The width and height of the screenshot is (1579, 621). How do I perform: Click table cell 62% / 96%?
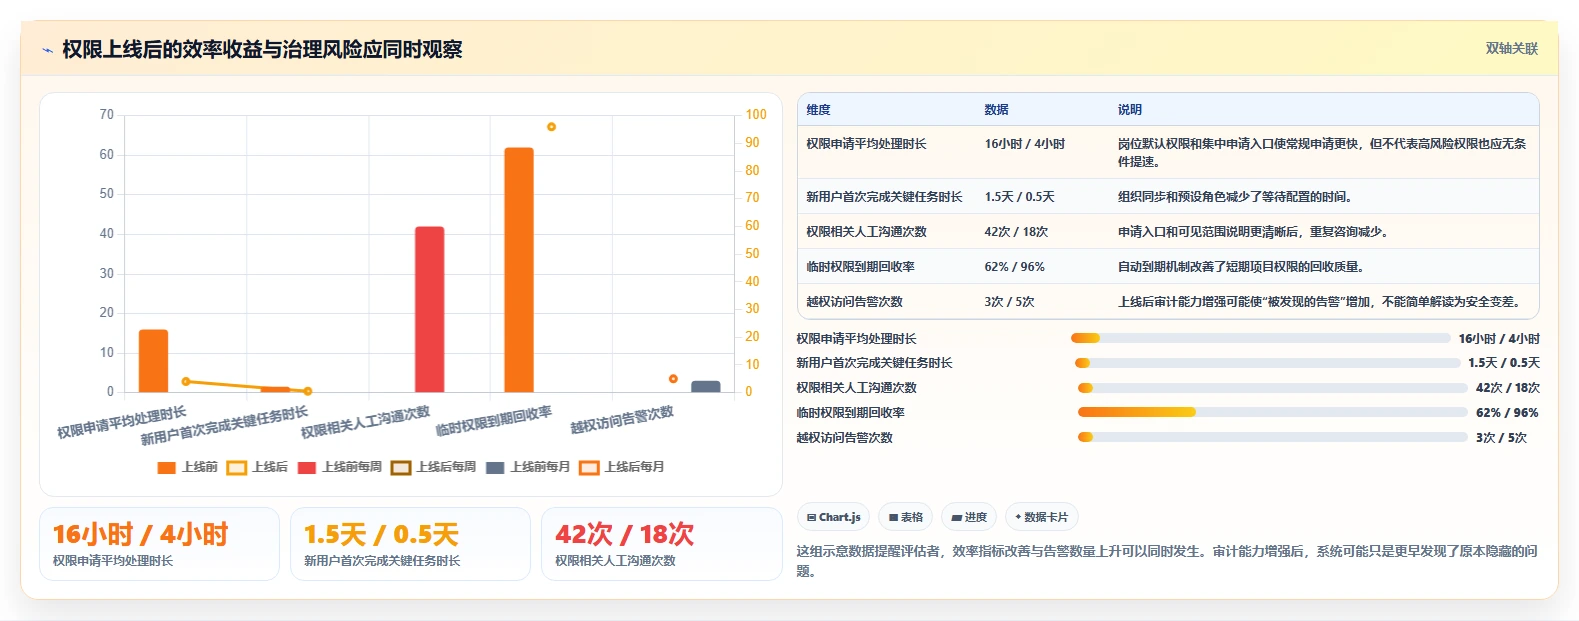(1014, 267)
